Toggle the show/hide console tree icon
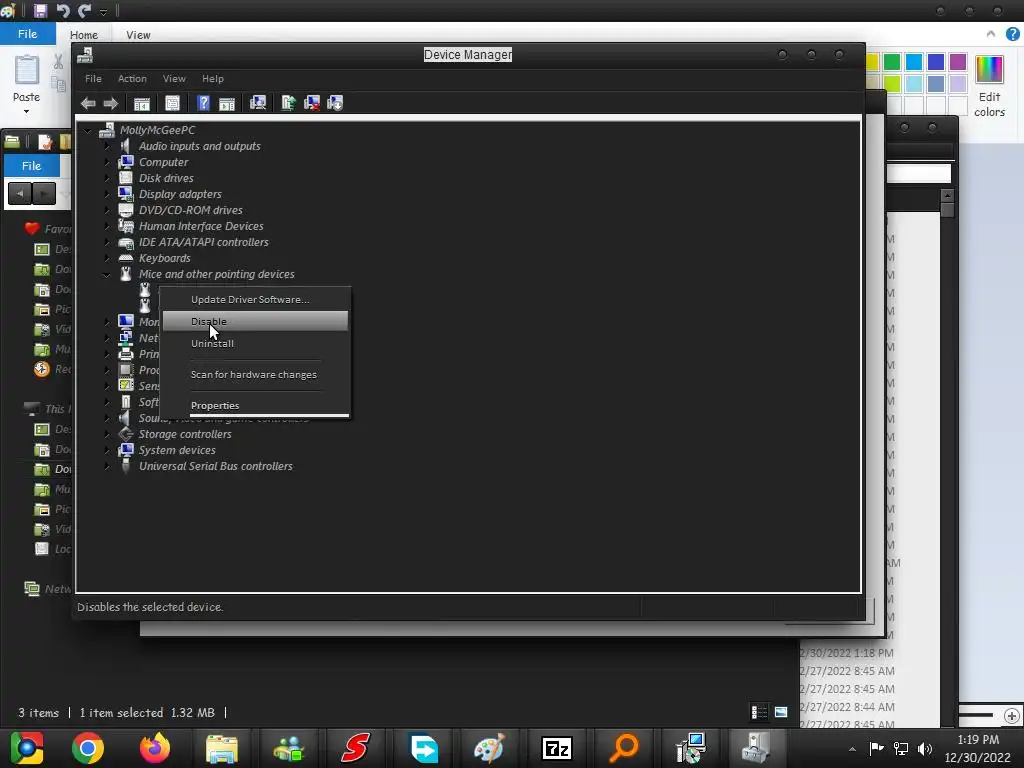 click(142, 103)
